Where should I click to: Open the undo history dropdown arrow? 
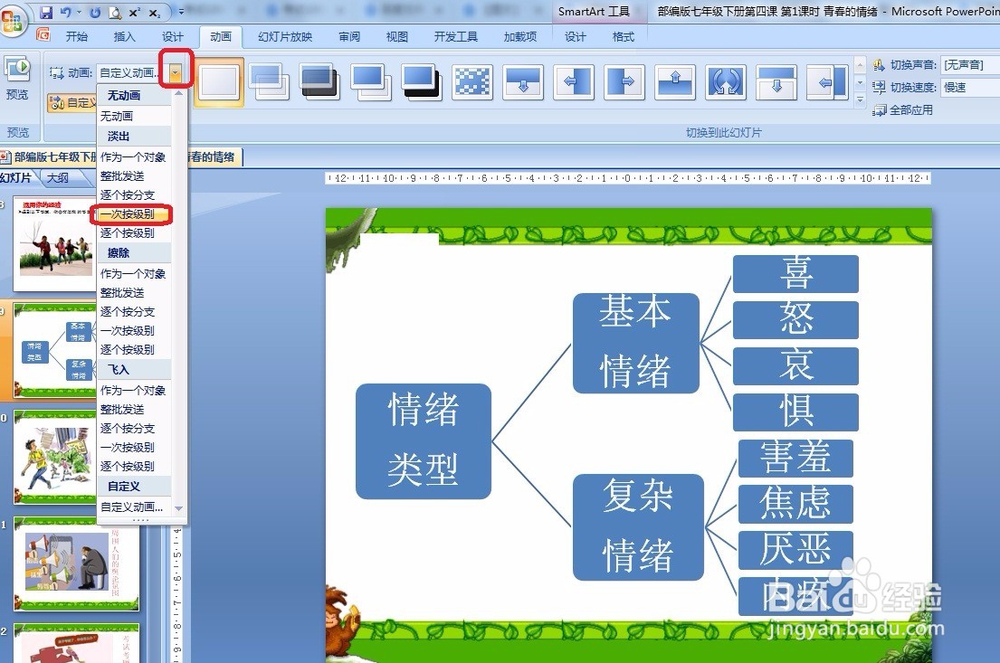point(79,12)
